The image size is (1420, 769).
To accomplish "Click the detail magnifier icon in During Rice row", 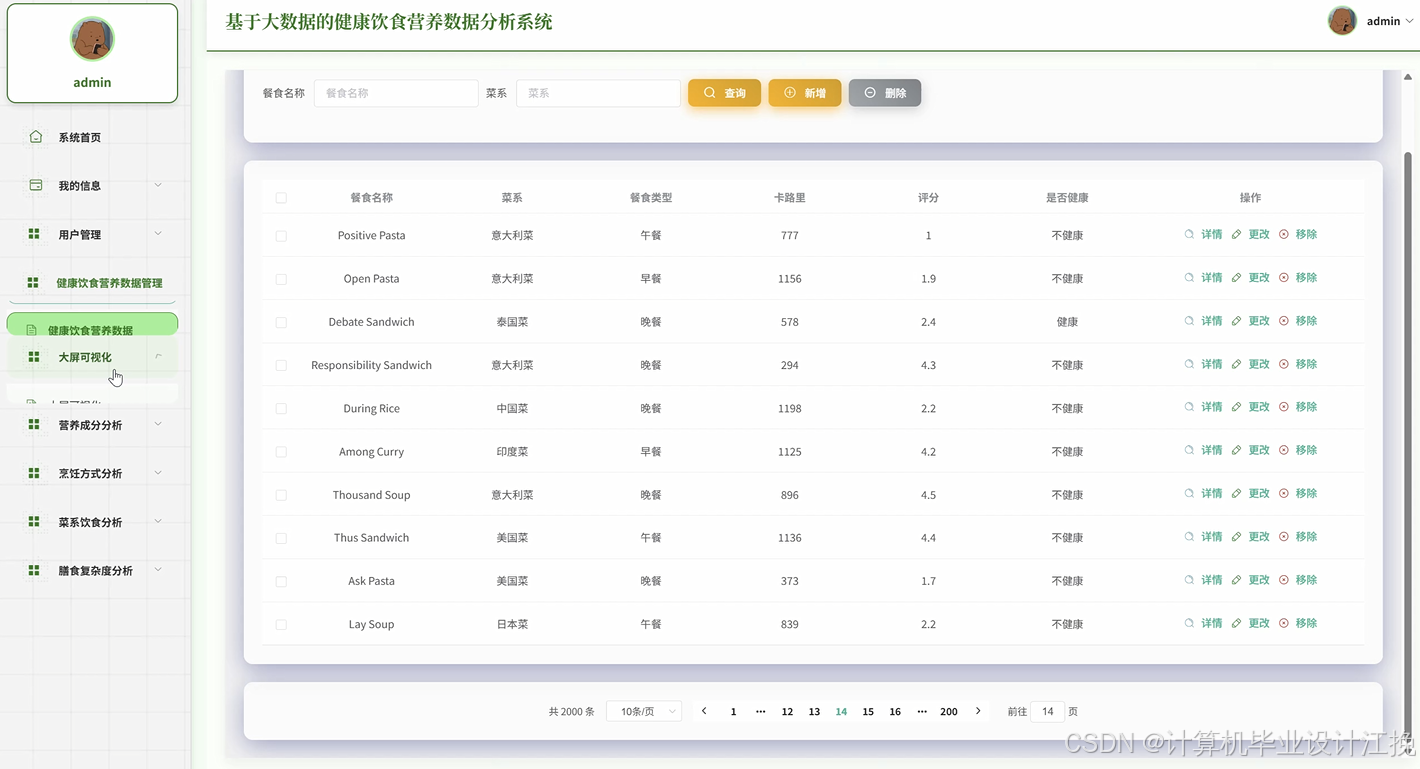I will (1189, 407).
